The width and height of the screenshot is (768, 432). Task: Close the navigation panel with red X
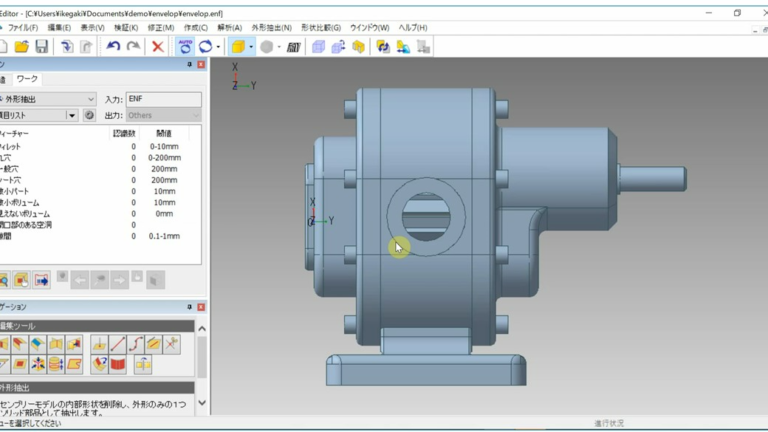(x=202, y=307)
